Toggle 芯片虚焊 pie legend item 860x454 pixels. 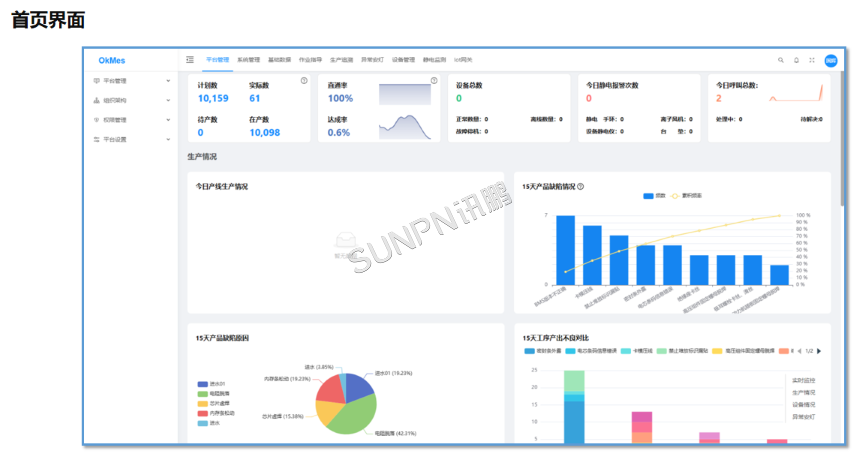213,404
